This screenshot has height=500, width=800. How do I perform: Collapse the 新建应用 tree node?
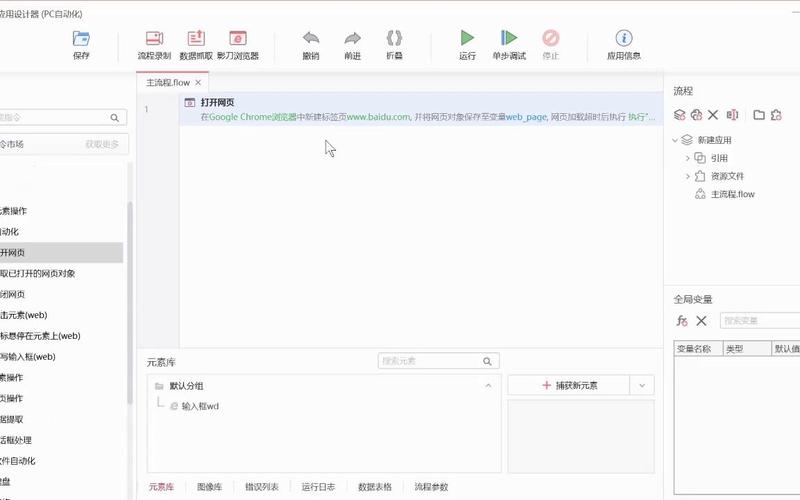click(676, 141)
